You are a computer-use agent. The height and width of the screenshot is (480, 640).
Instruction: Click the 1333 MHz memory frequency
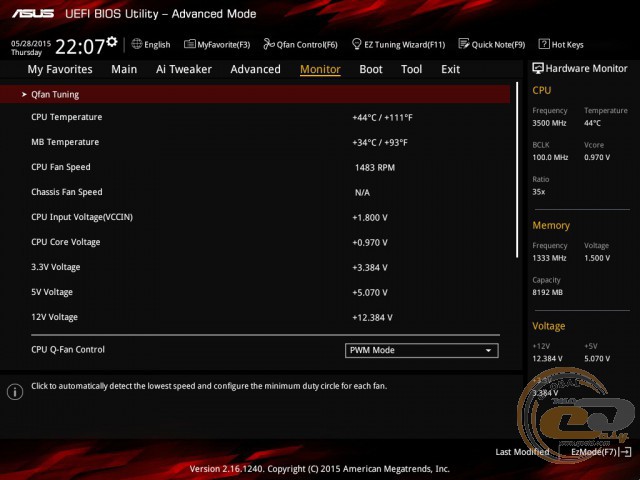pos(549,258)
